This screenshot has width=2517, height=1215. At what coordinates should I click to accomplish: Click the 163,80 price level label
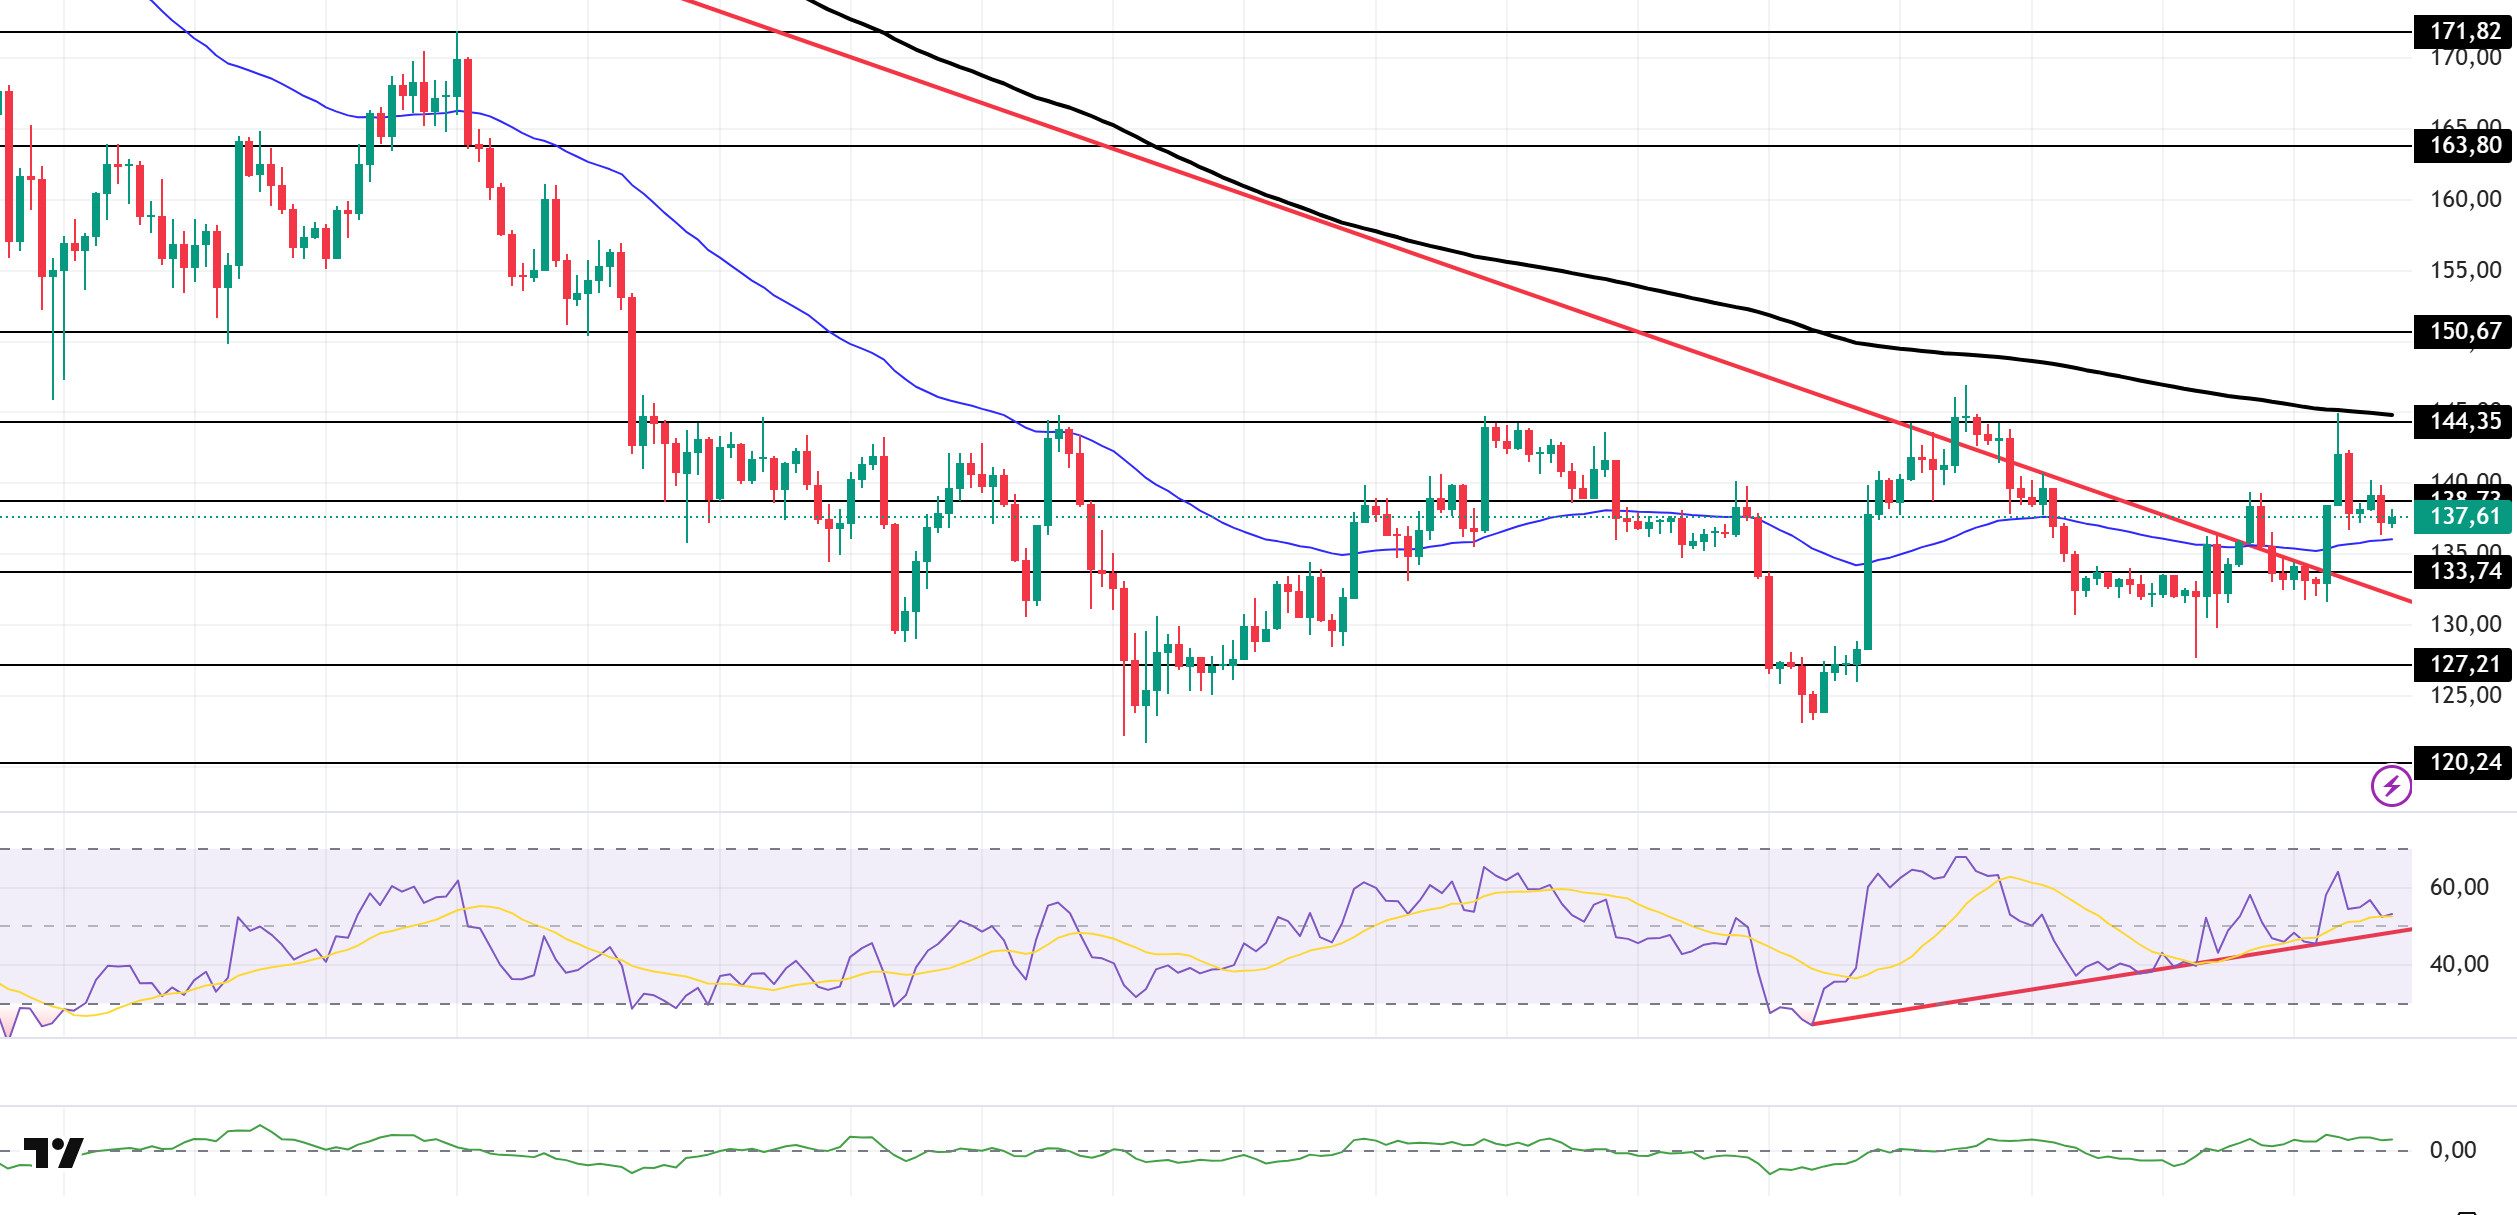click(x=2464, y=146)
